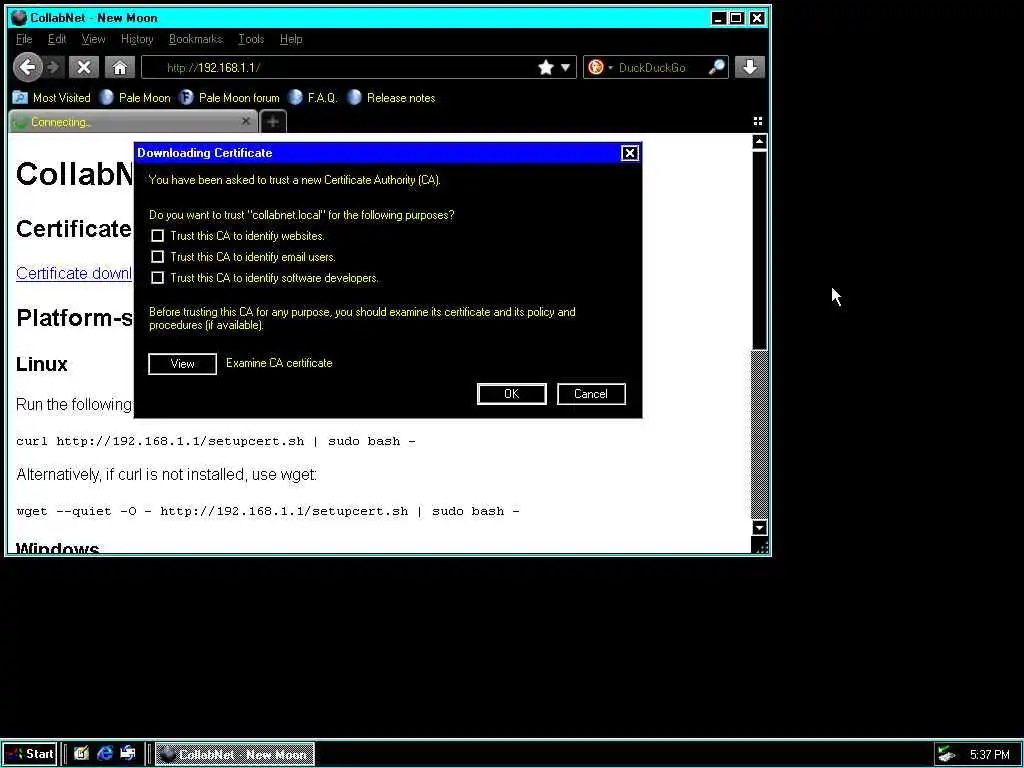The image size is (1024, 768).
Task: Open the Pale Moon bookmark
Action: tap(135, 98)
